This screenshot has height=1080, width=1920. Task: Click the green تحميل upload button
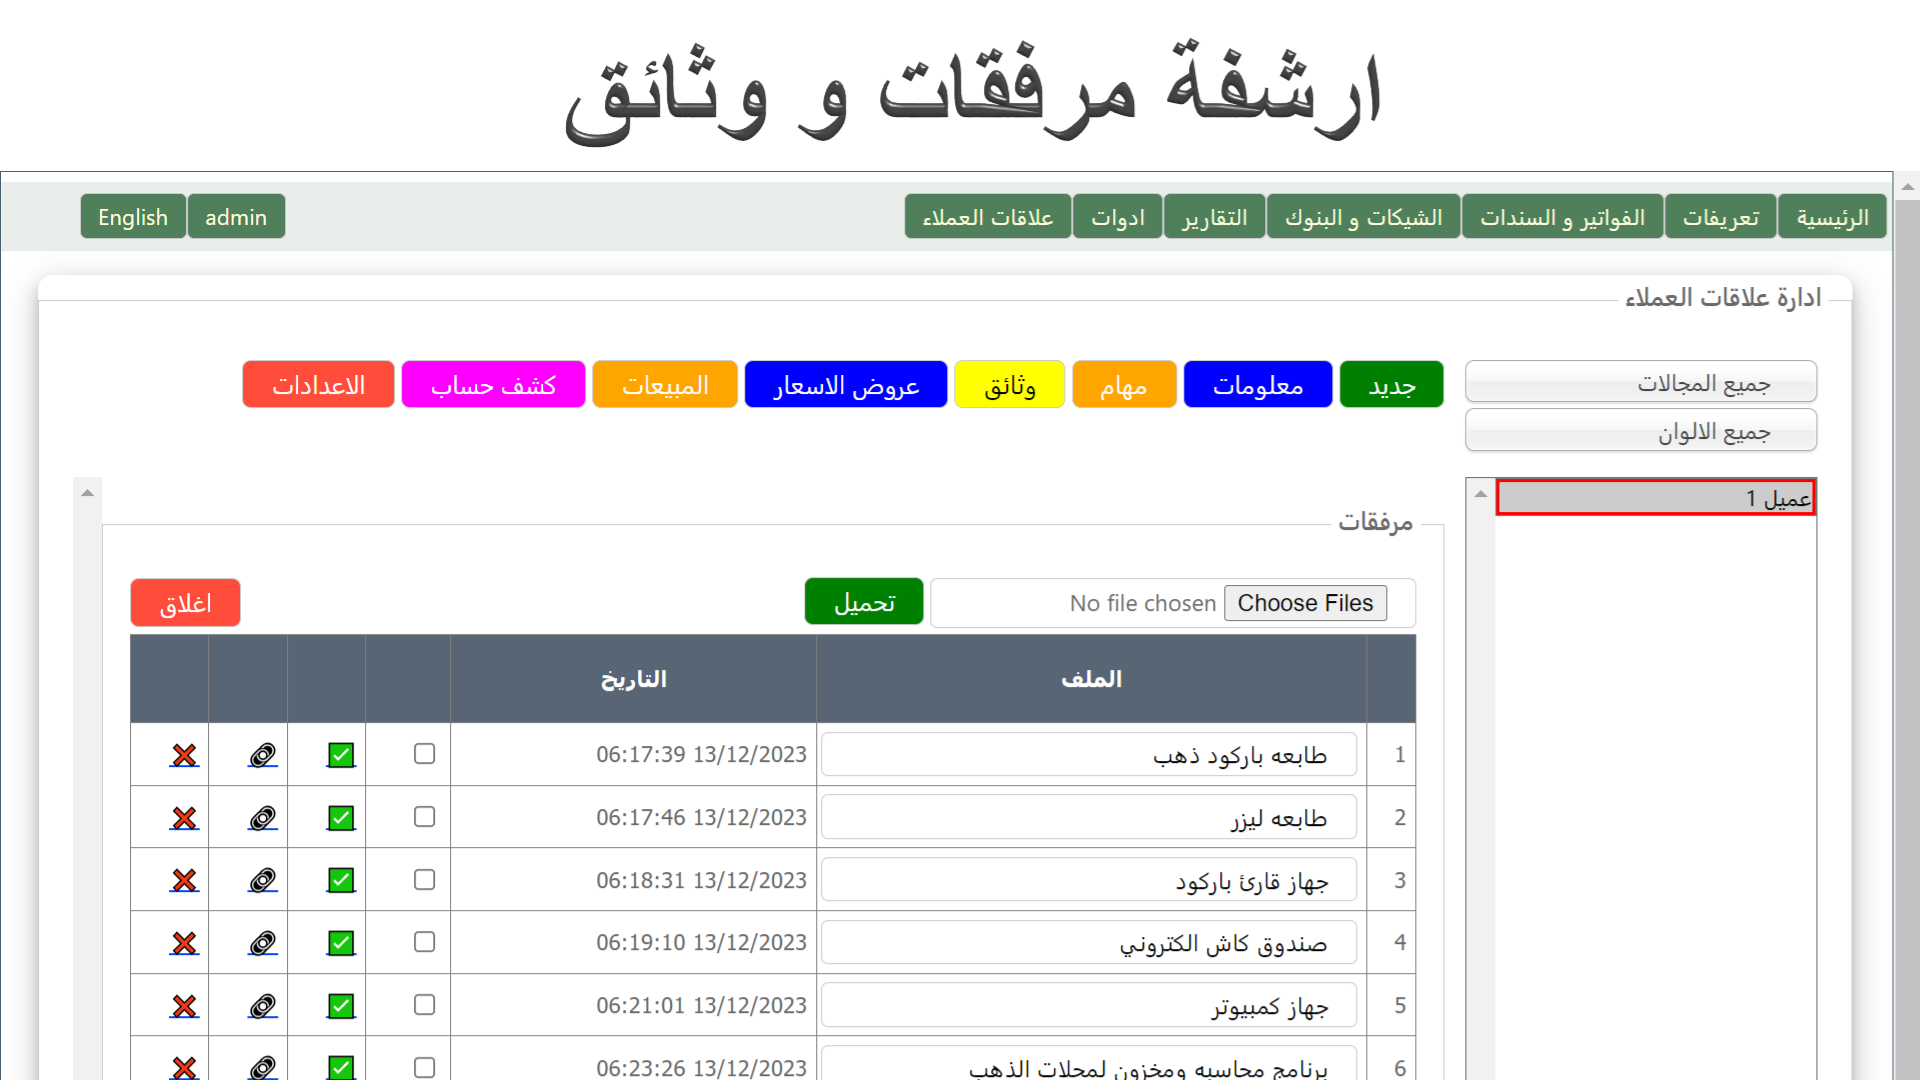864,603
